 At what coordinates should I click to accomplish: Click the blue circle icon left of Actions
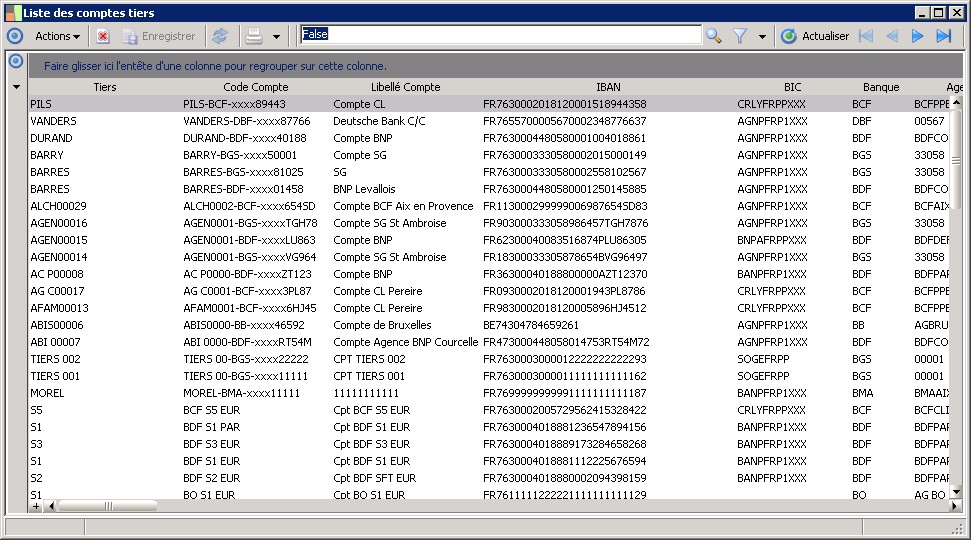[15, 36]
